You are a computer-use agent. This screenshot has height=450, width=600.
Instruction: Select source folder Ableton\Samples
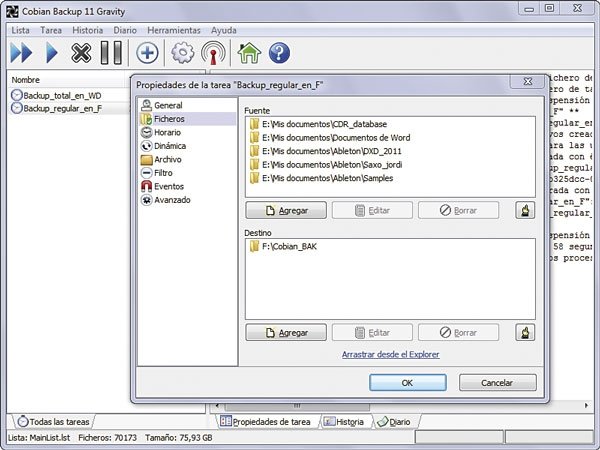click(x=321, y=178)
